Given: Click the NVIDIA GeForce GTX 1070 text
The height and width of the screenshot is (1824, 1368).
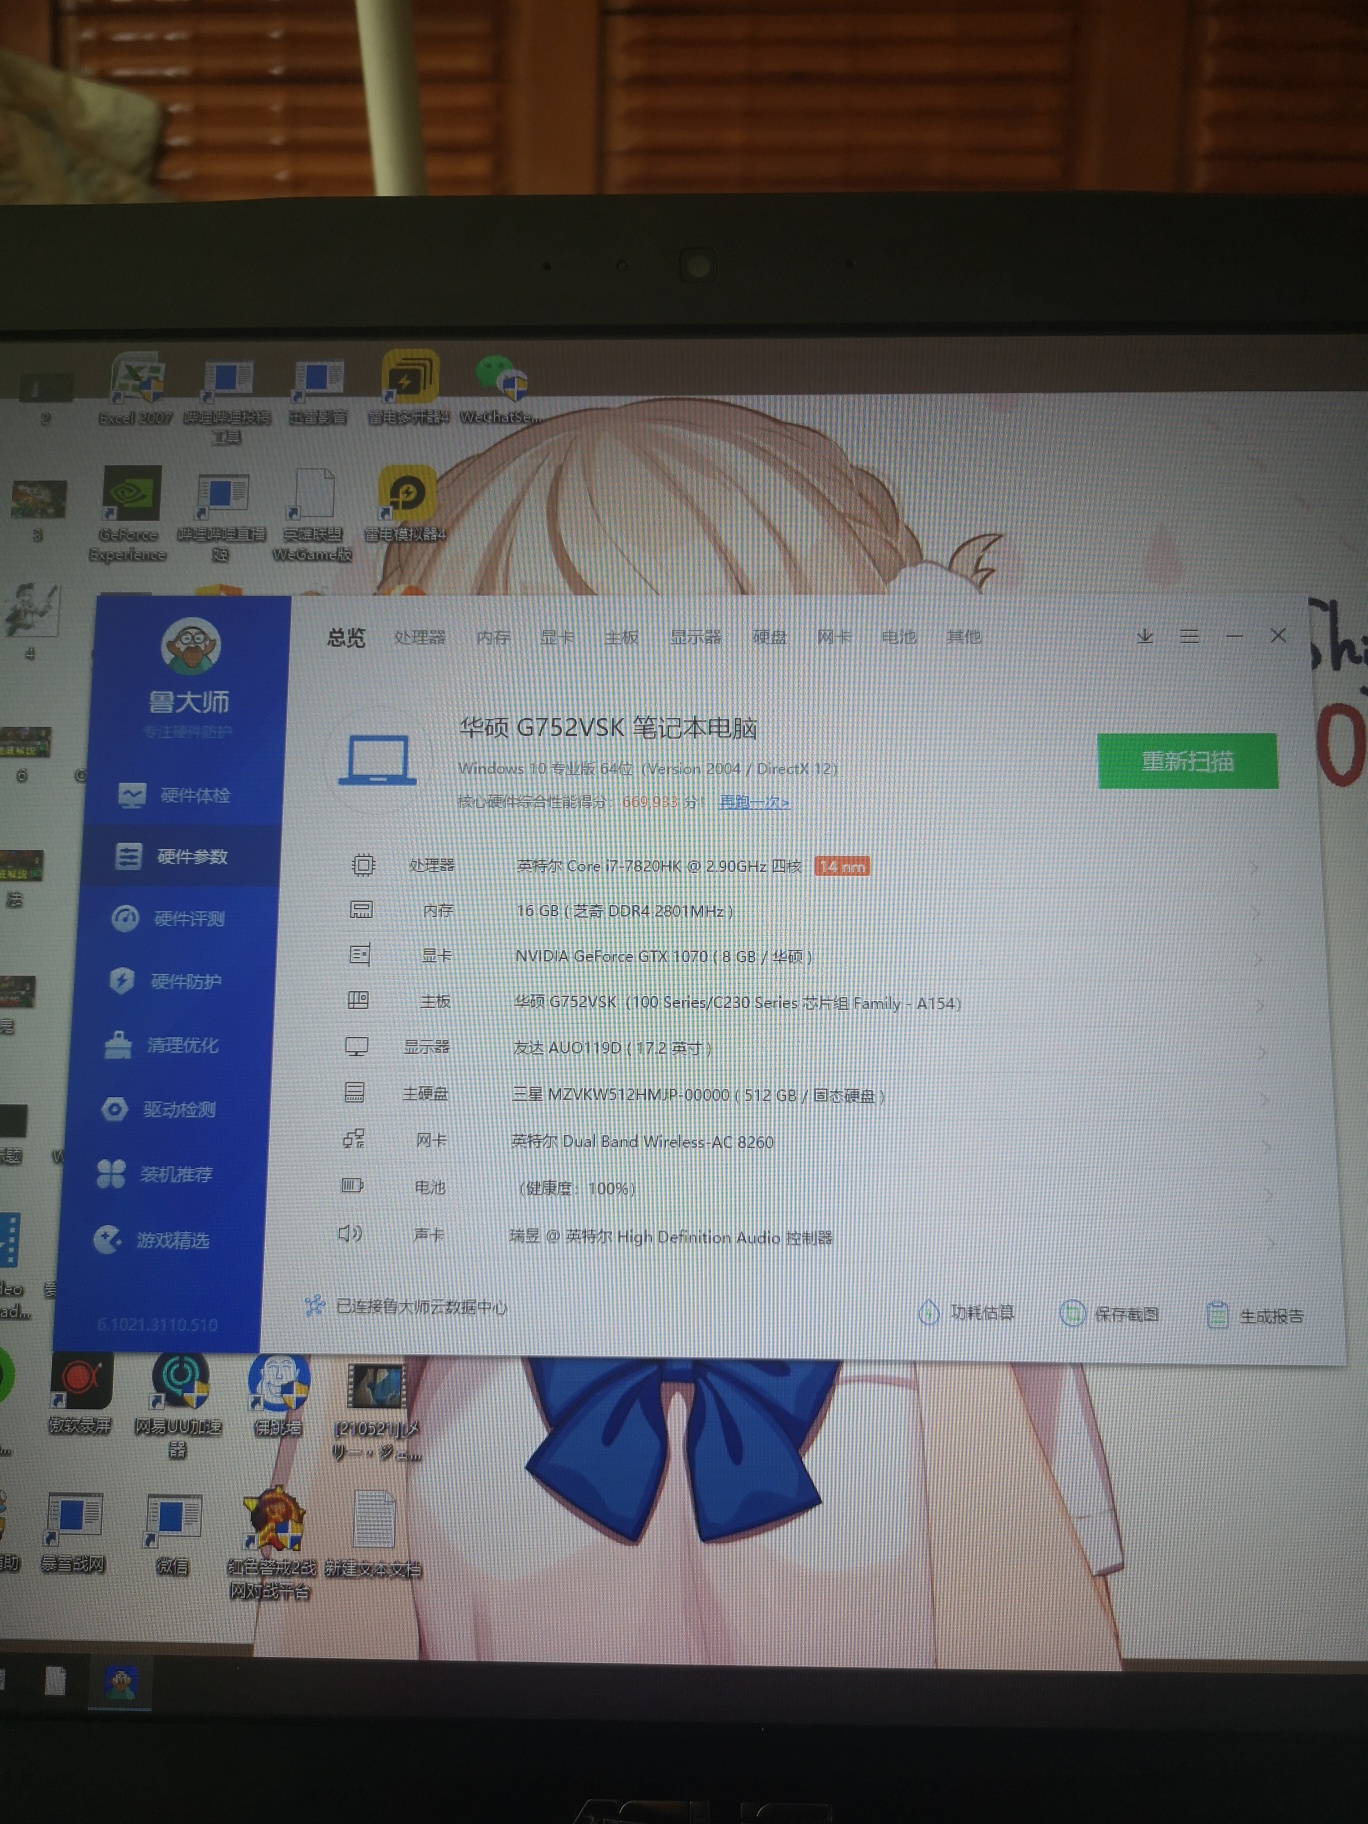Looking at the screenshot, I should [x=663, y=956].
